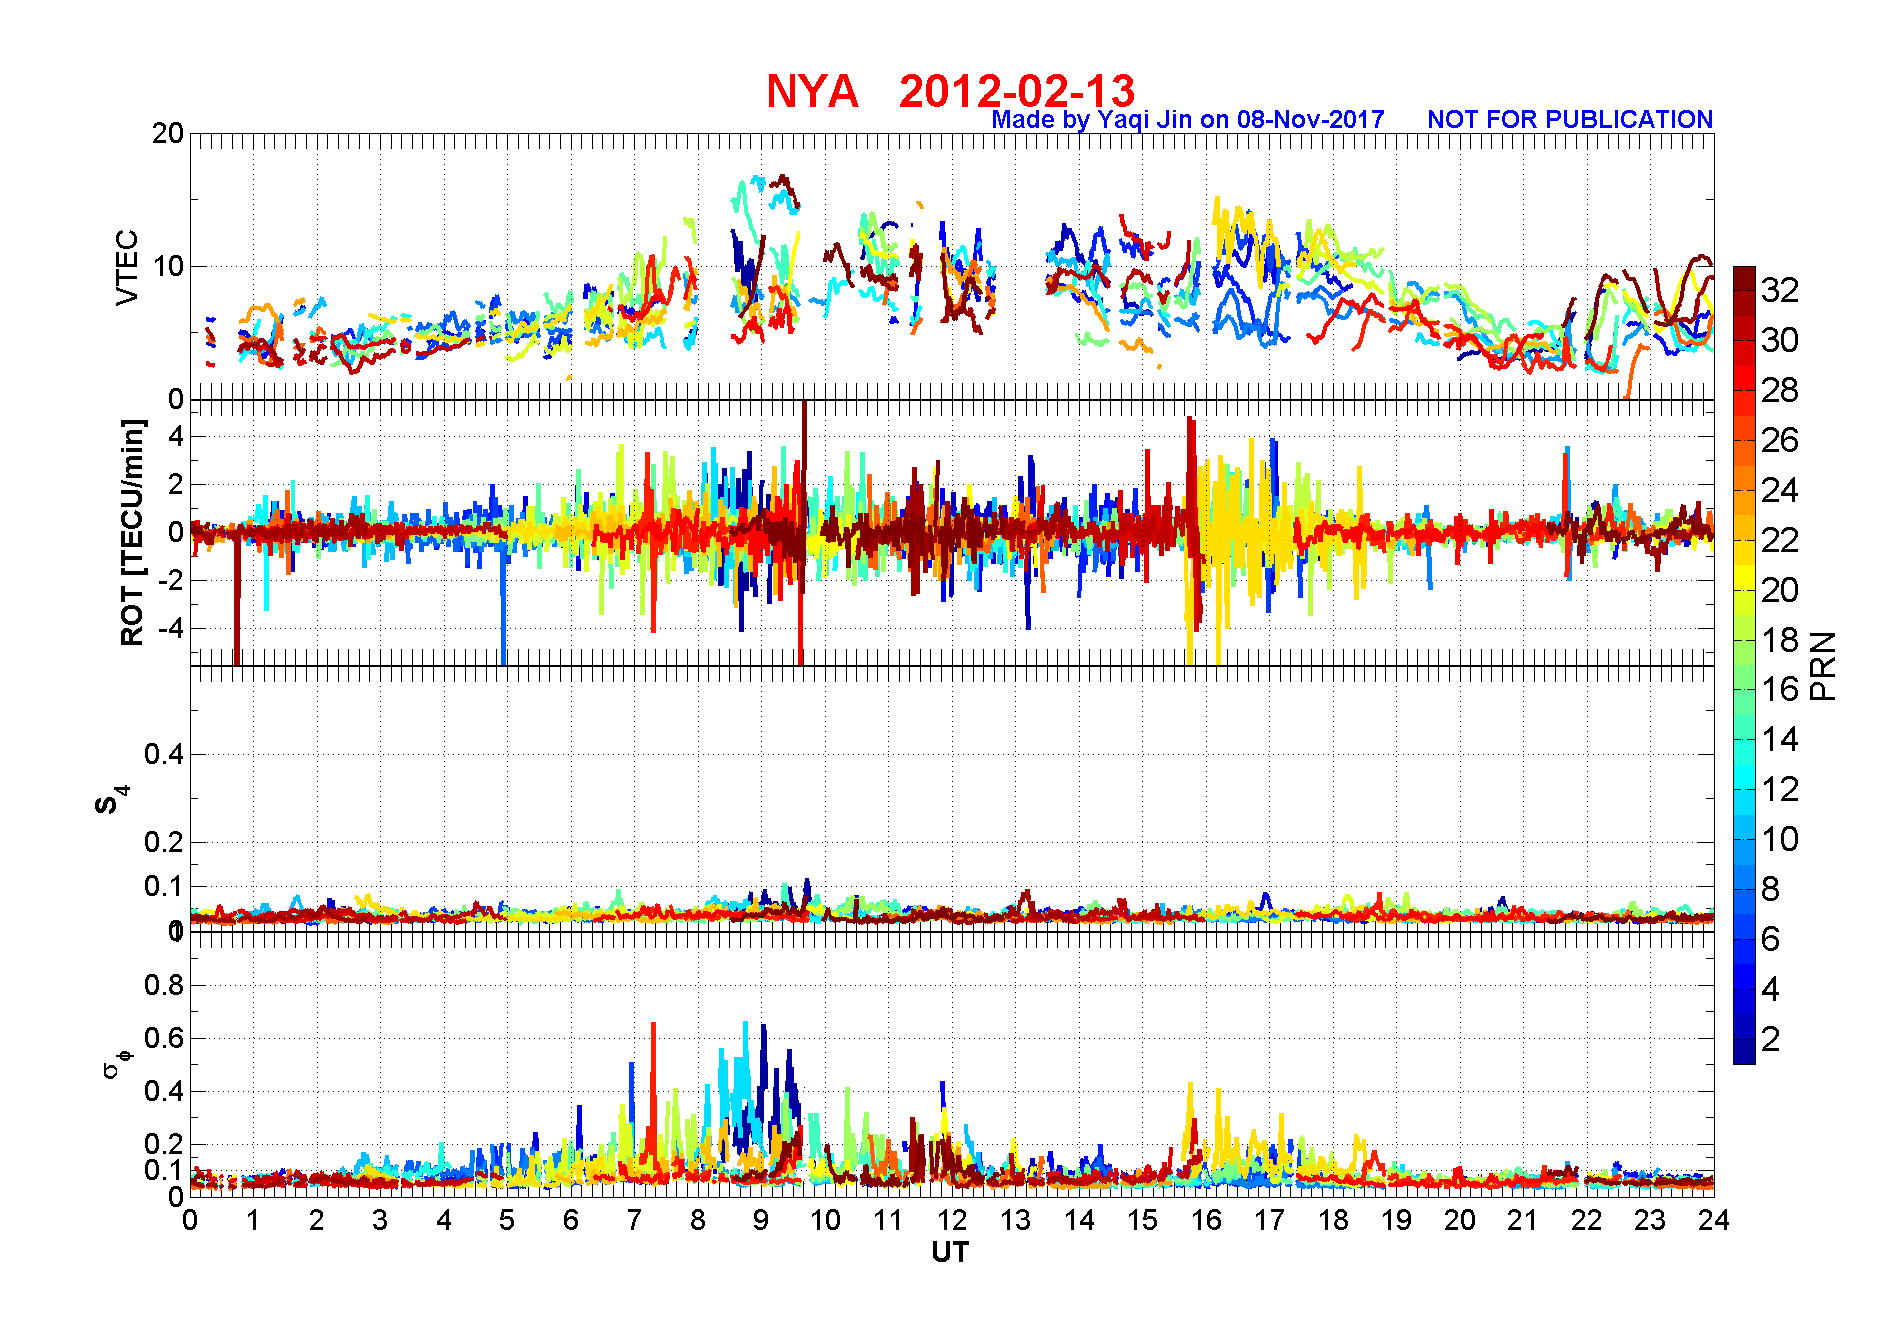Click the x-axis tick label 3
The image size is (1904, 1330).
(380, 1220)
